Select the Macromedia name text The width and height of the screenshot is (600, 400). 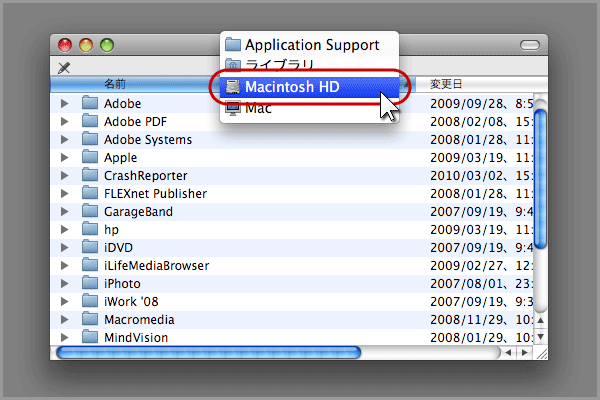click(x=139, y=320)
